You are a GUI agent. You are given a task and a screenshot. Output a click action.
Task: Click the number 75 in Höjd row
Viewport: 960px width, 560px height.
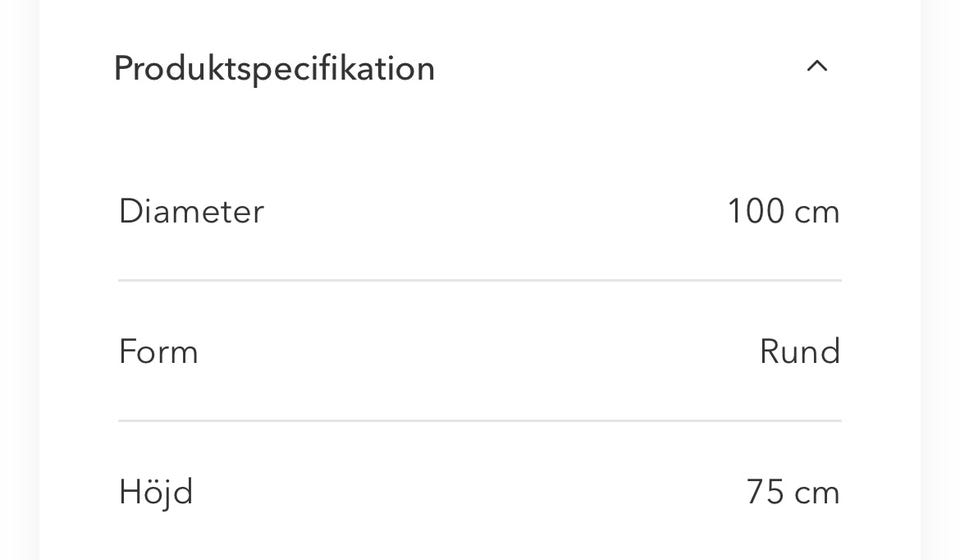764,492
